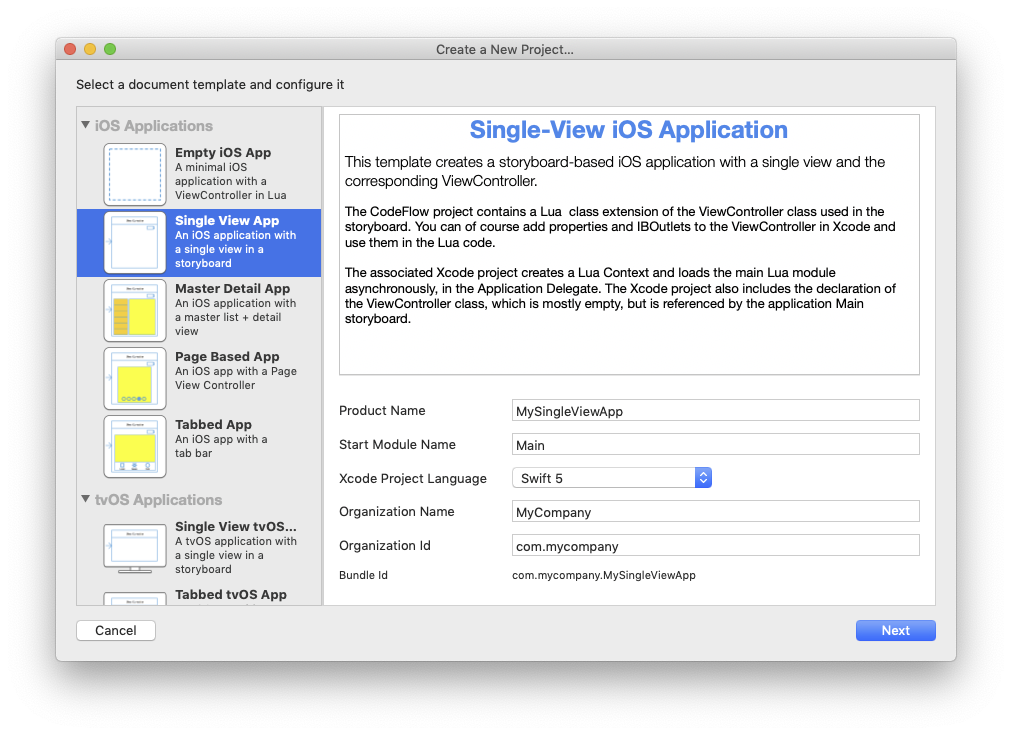Edit the Organization Name field
1012x735 pixels.
(x=715, y=512)
